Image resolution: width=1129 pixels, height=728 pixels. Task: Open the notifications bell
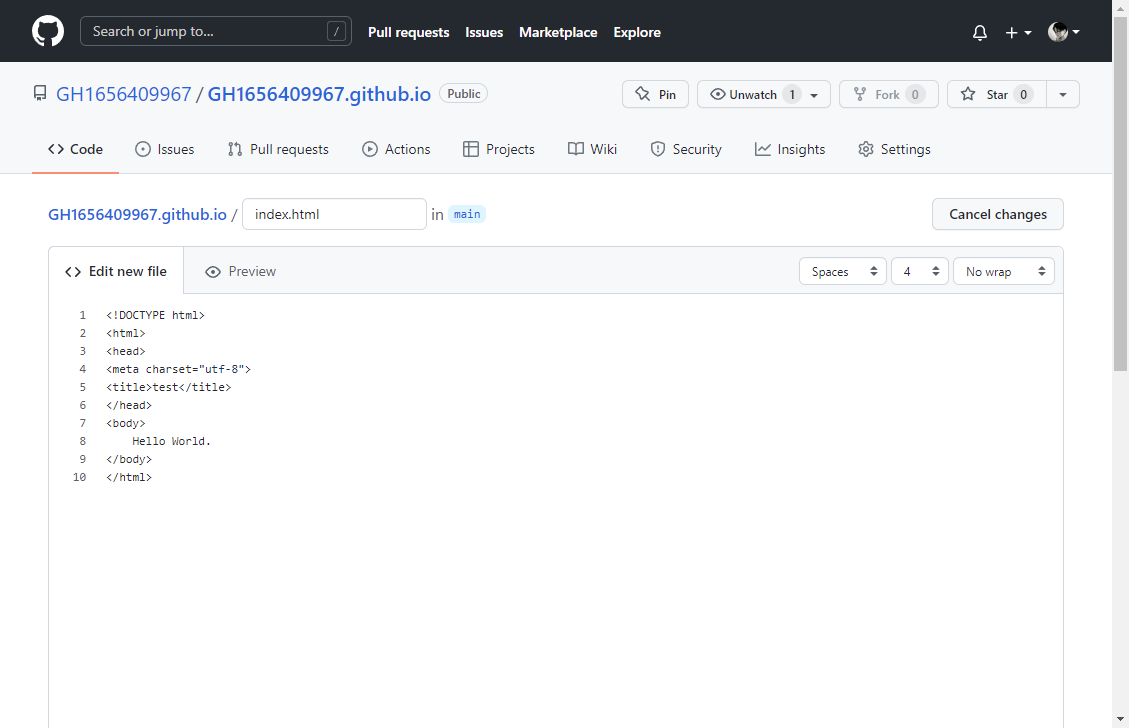(x=980, y=32)
